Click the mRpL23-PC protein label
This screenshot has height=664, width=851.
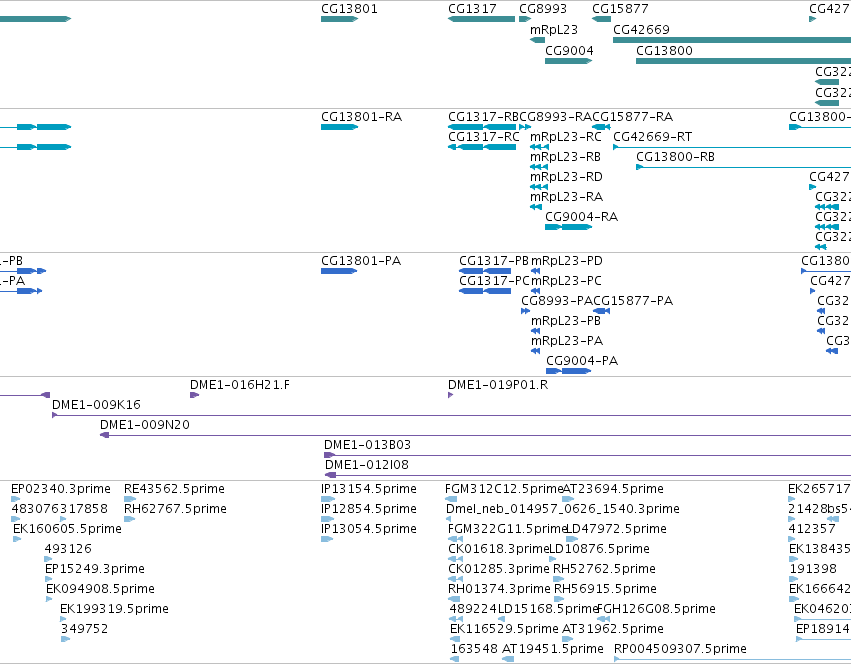click(x=566, y=281)
